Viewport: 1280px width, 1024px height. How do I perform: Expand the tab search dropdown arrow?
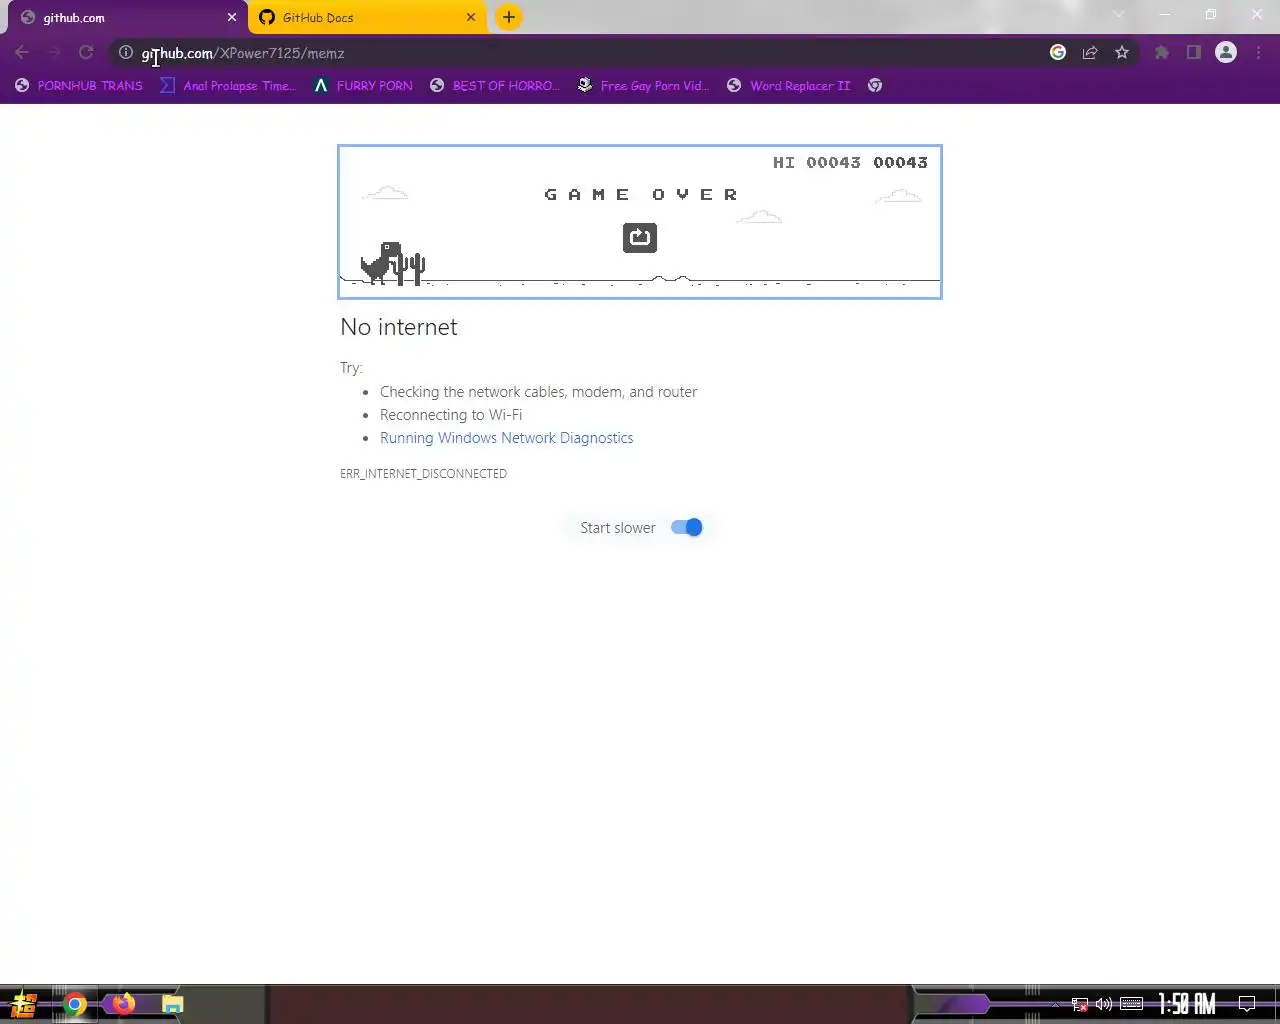(x=1119, y=15)
